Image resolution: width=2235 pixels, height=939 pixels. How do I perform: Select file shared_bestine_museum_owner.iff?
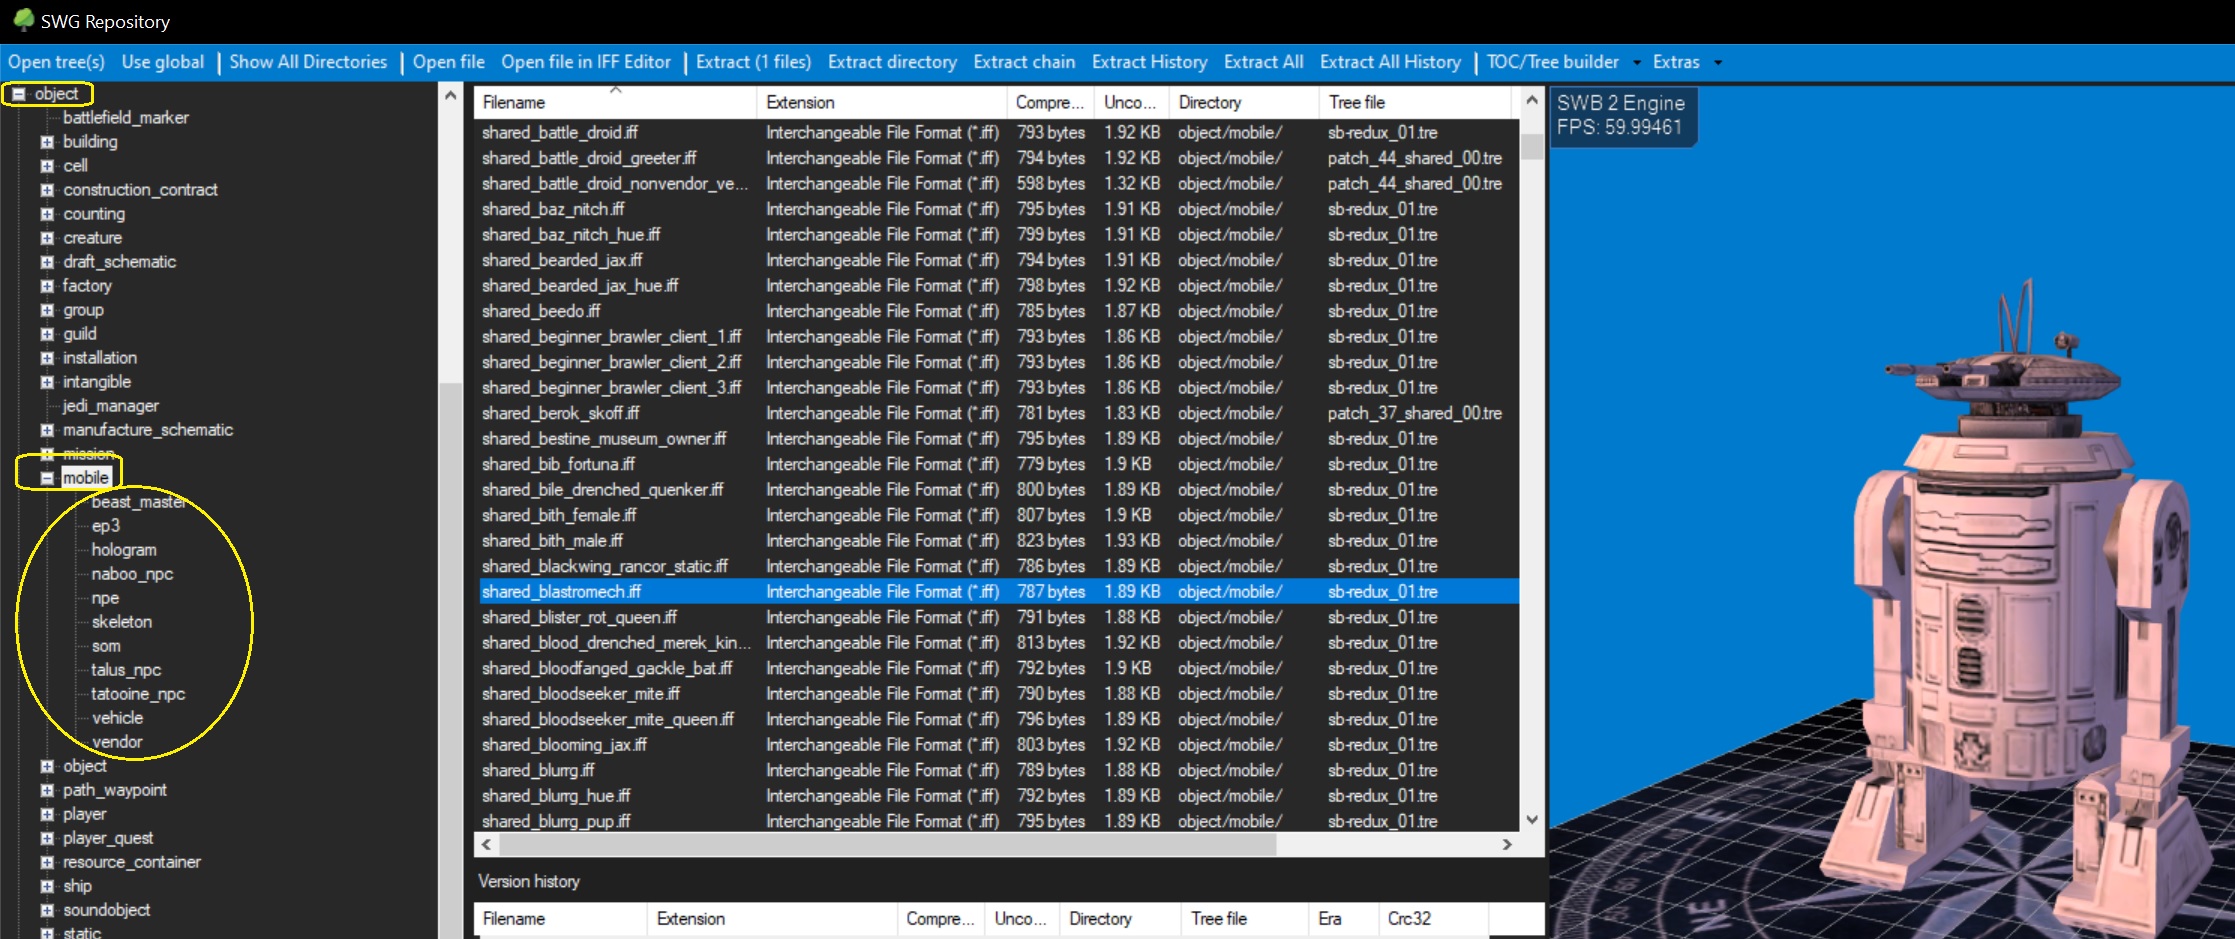tap(604, 439)
